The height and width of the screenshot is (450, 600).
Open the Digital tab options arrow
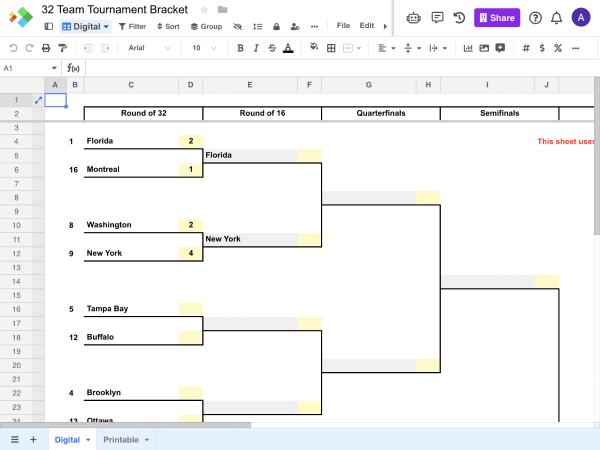point(88,440)
